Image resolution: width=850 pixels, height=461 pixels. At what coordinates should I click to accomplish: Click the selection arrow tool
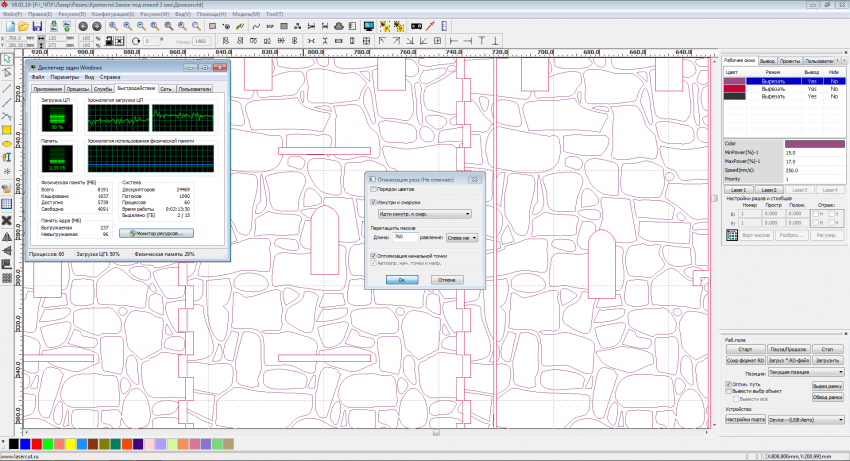click(7, 60)
